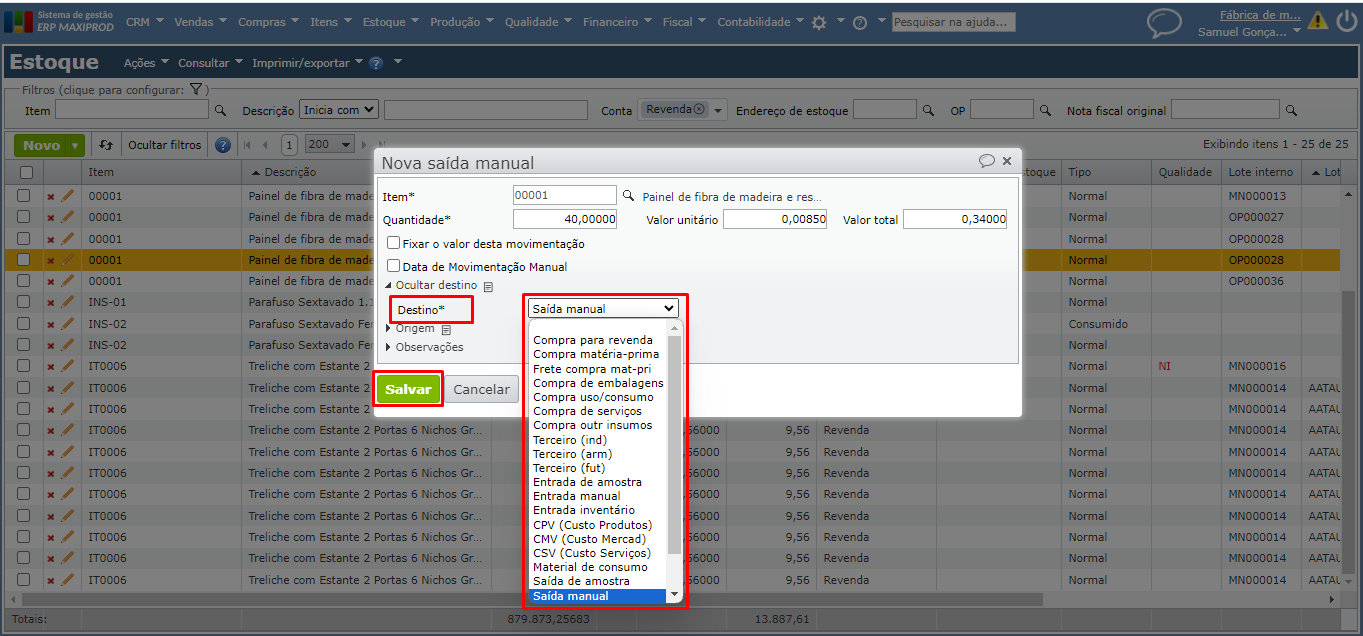
Task: Click the Salvar button
Action: pyautogui.click(x=408, y=389)
